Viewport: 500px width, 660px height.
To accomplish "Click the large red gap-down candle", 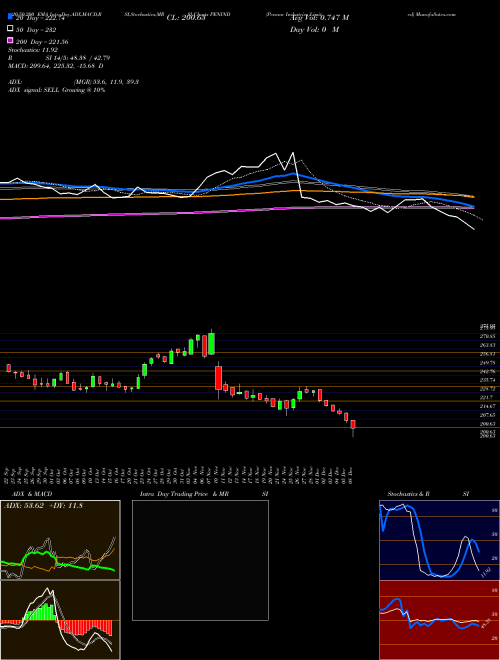I will (x=218, y=378).
